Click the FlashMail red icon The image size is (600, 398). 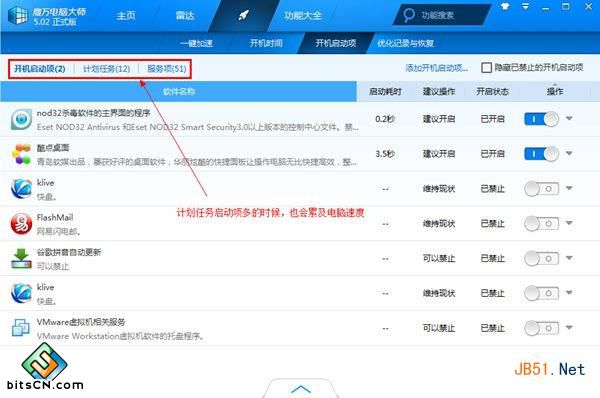tap(21, 224)
